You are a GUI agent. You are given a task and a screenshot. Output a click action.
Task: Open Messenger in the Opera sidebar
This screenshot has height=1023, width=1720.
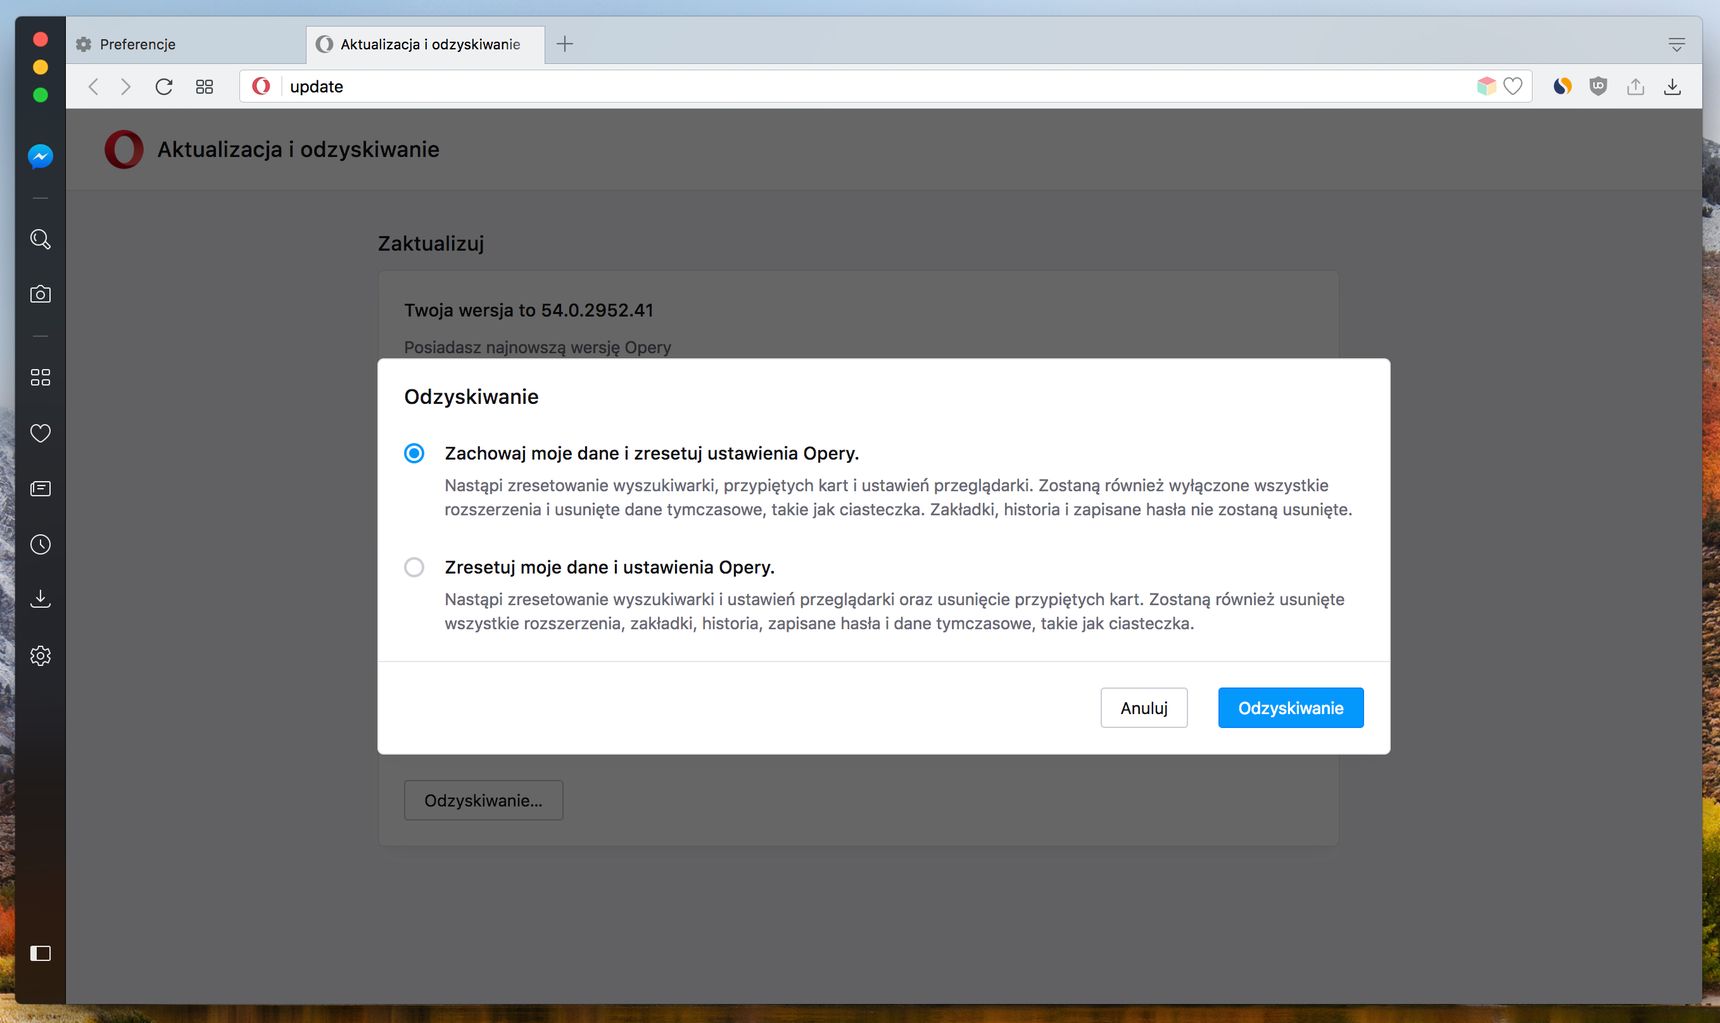point(40,156)
